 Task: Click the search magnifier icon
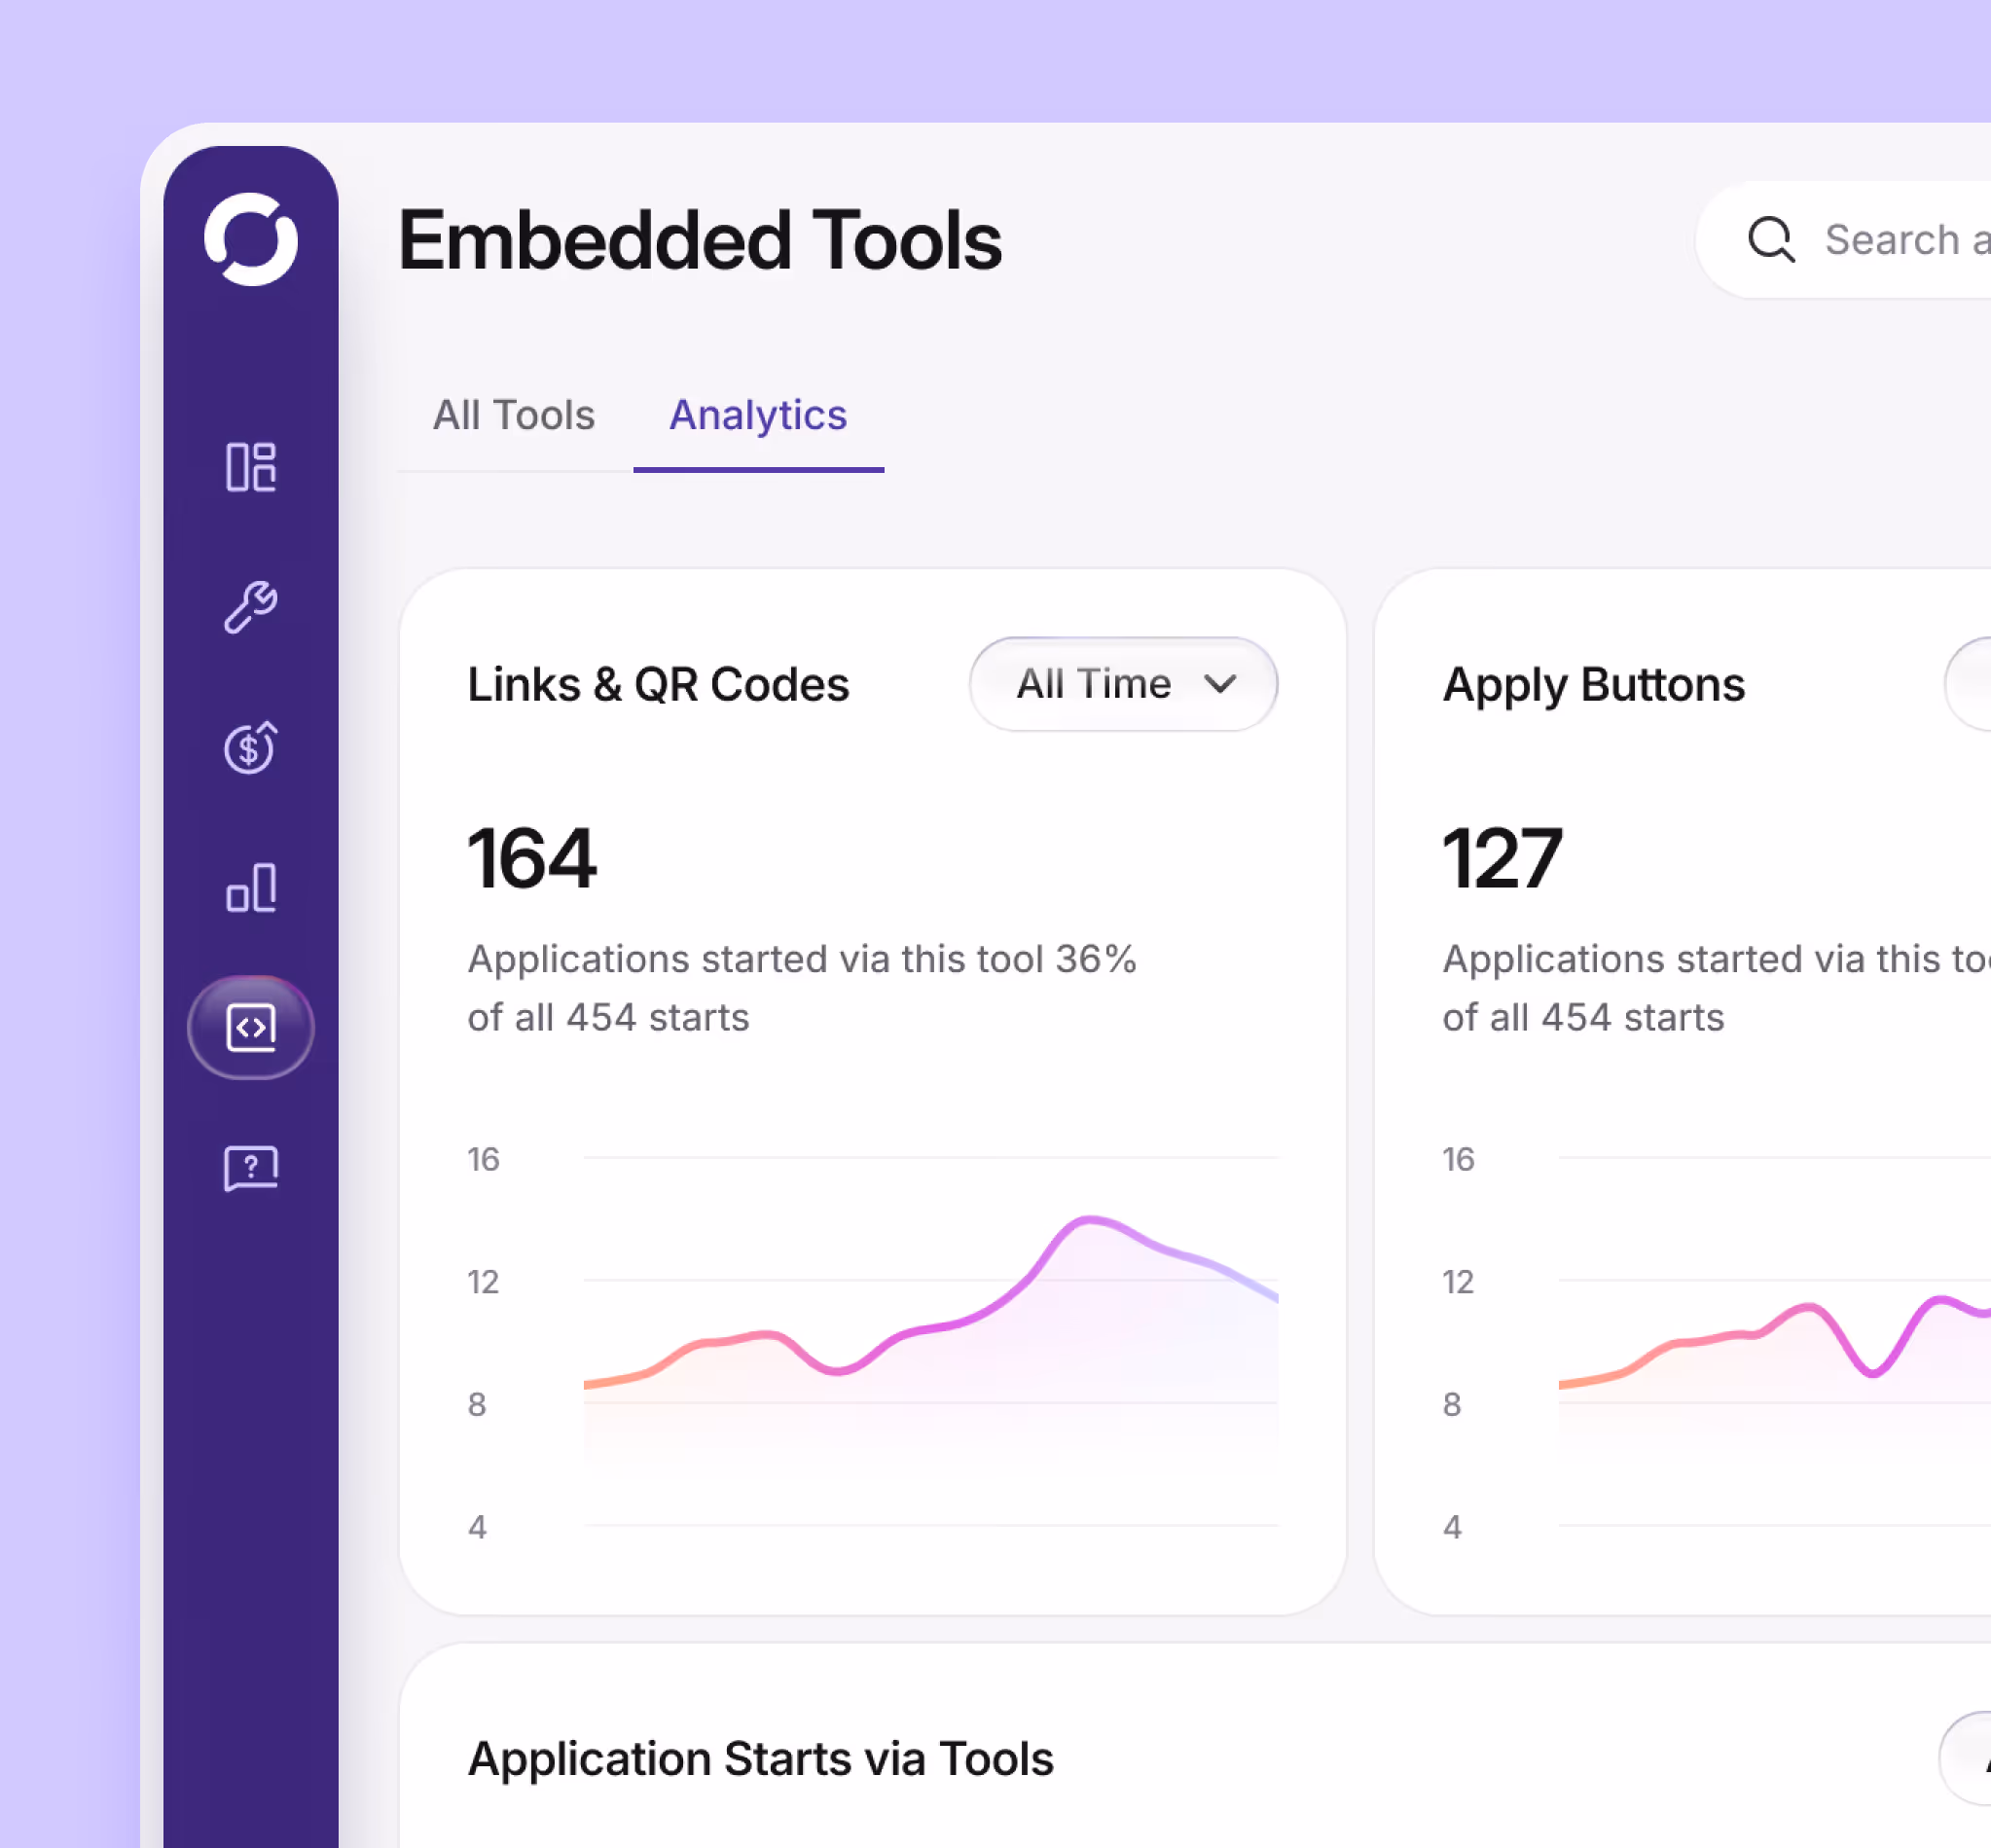click(1772, 239)
